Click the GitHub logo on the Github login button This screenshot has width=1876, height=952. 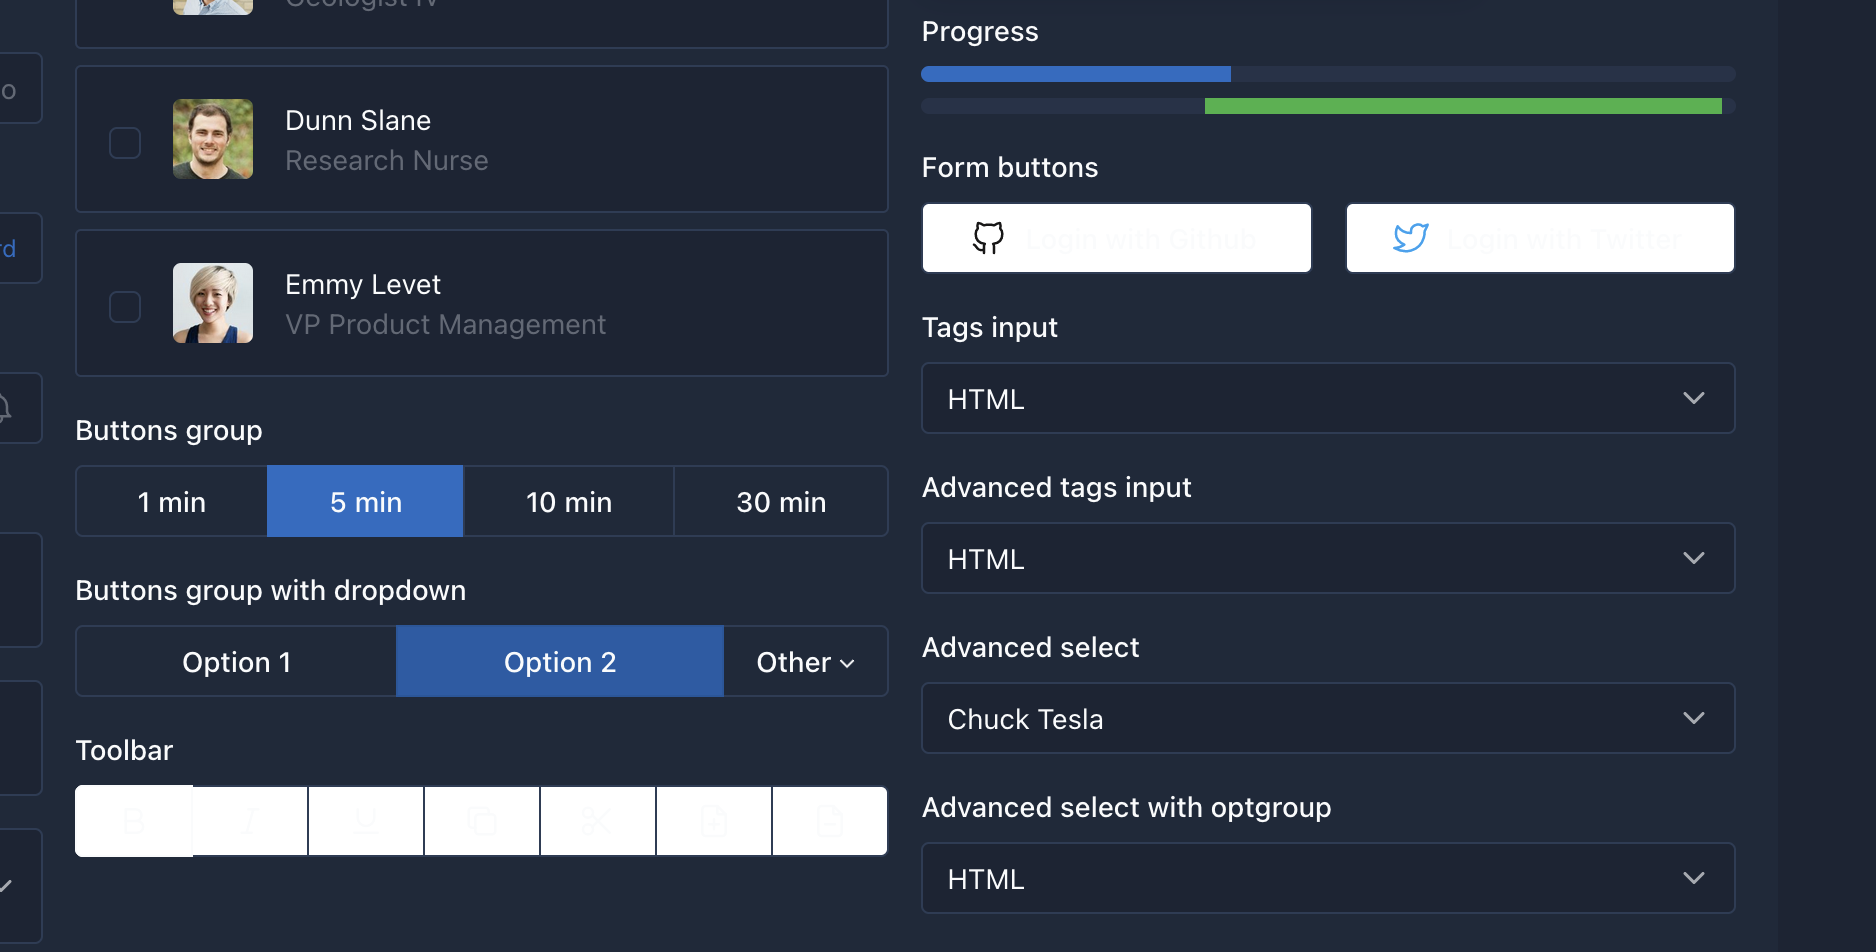pos(988,238)
